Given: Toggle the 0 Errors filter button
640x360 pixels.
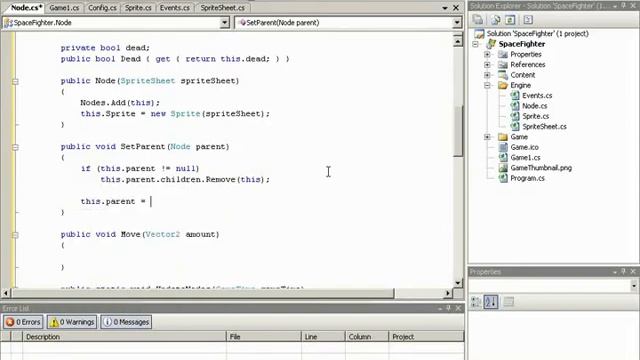Looking at the screenshot, I should click(x=23, y=322).
